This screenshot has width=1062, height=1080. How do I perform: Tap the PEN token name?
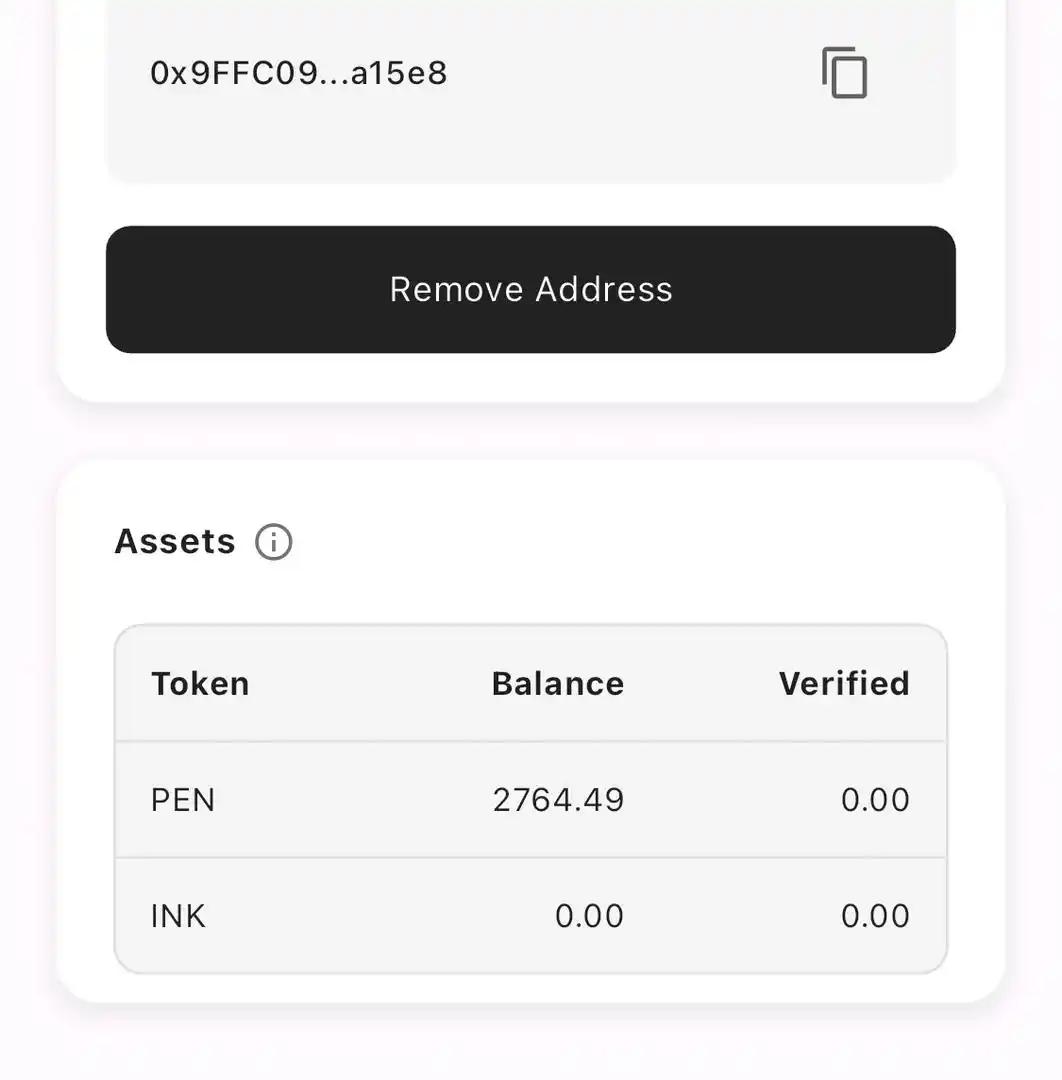[x=183, y=800]
